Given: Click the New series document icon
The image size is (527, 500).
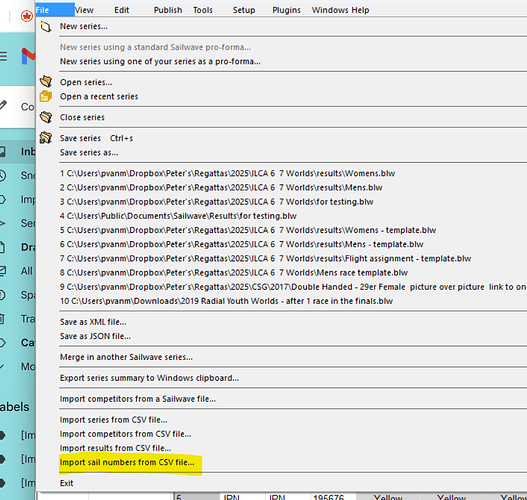Looking at the screenshot, I should point(46,27).
